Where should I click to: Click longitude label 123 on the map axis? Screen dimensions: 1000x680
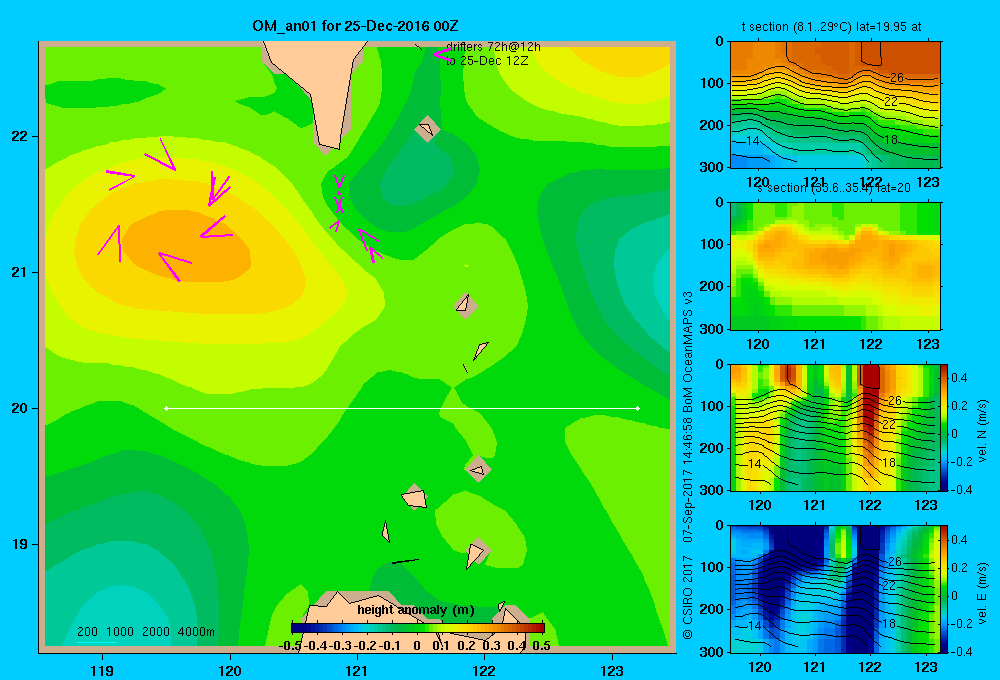point(612,670)
